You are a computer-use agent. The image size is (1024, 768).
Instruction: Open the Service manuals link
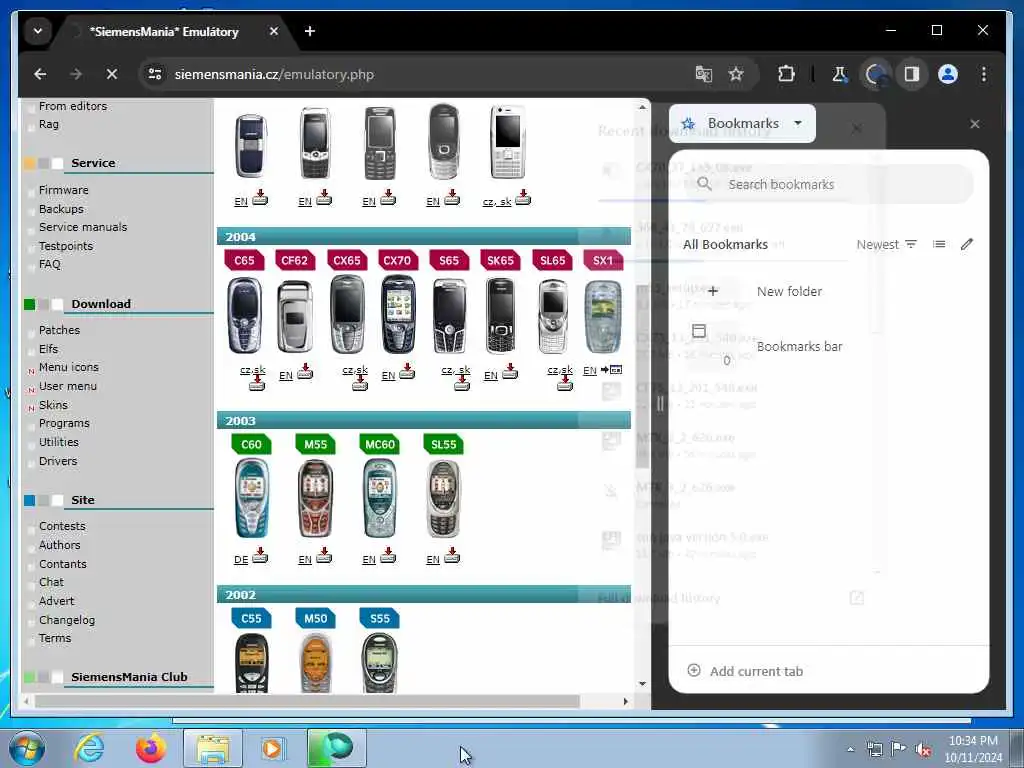83,227
